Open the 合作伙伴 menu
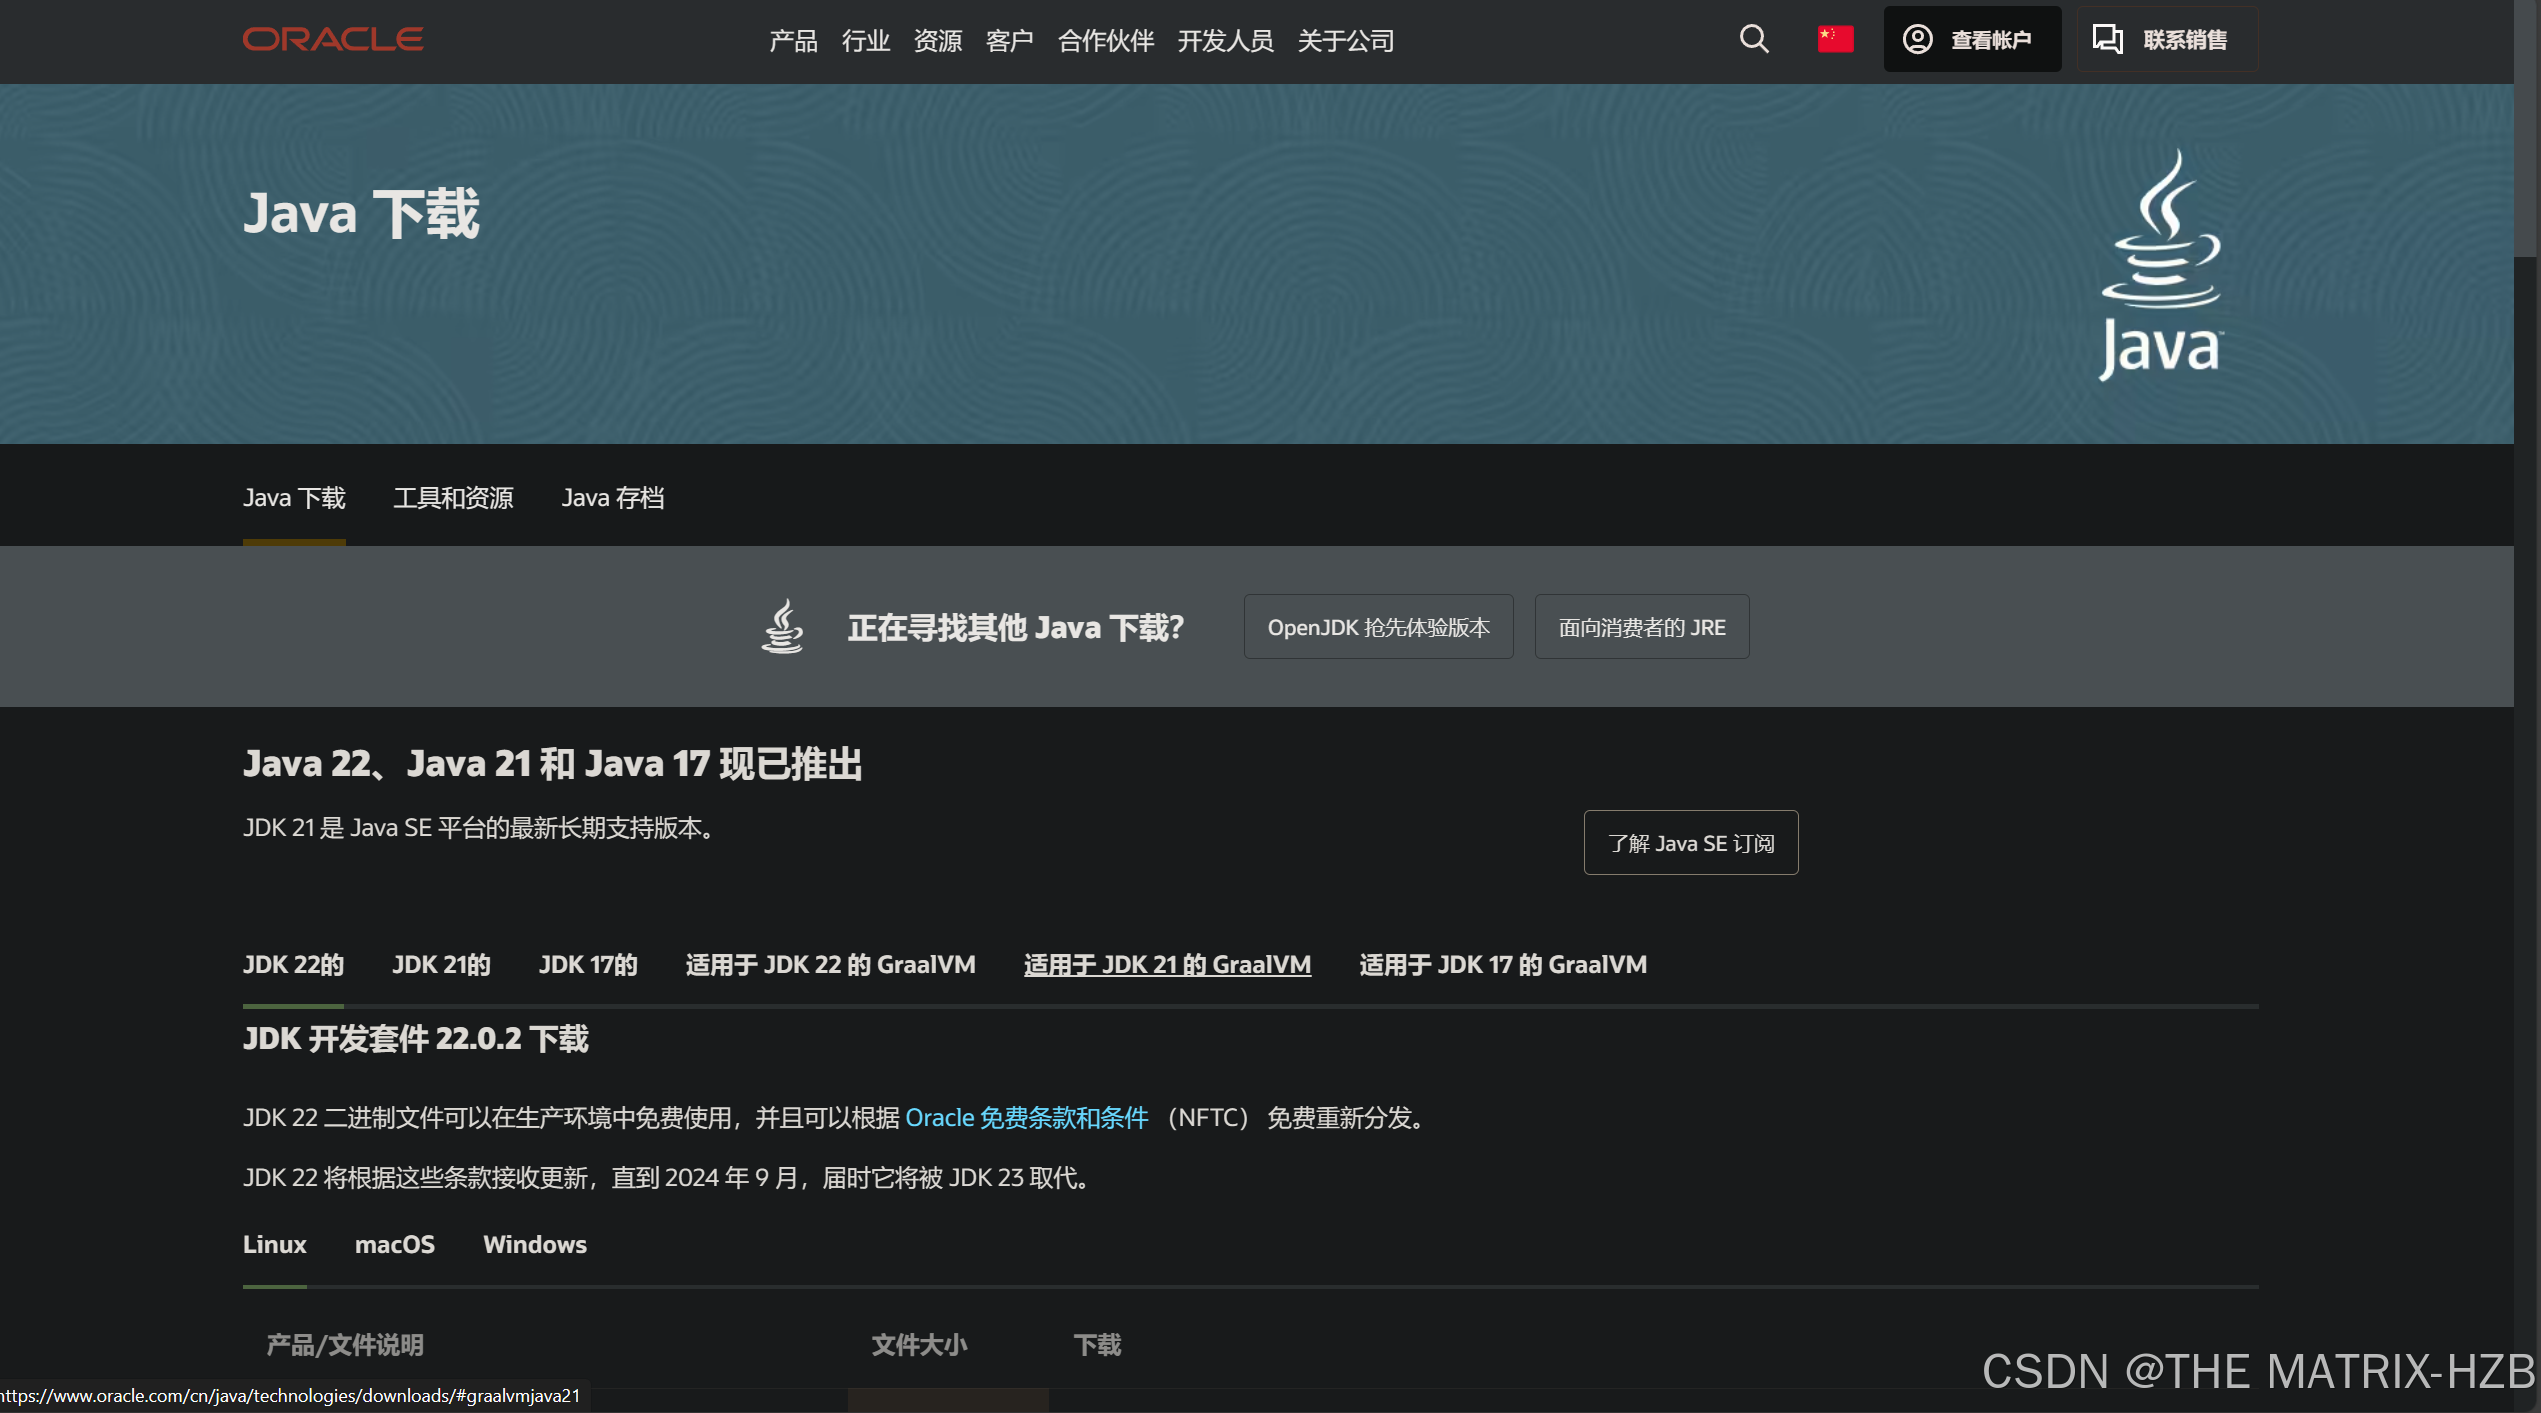Screen dimensions: 2541x1413 [x=1106, y=41]
